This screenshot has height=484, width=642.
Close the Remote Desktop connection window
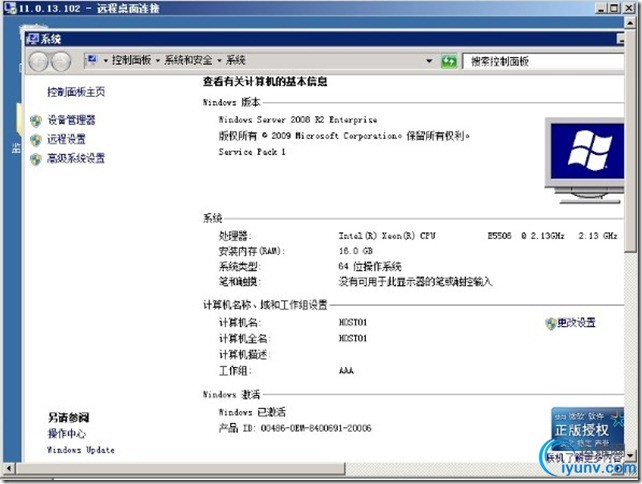[629, 8]
